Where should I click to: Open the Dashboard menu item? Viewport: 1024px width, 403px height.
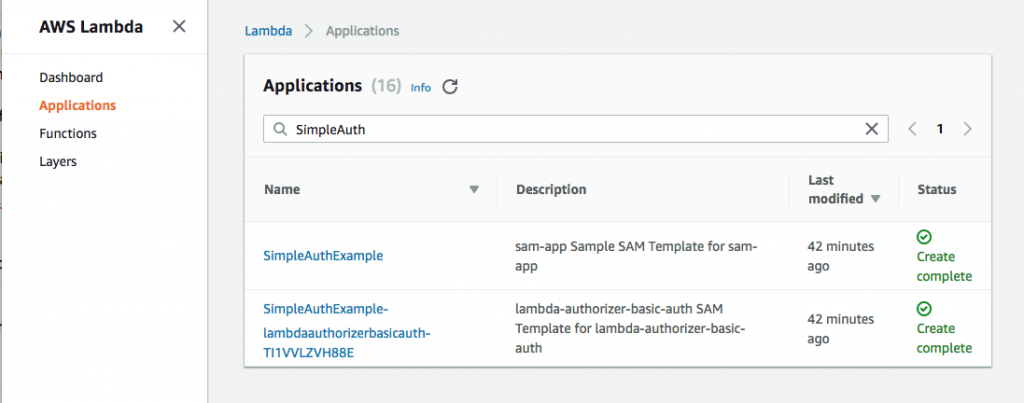tap(71, 77)
